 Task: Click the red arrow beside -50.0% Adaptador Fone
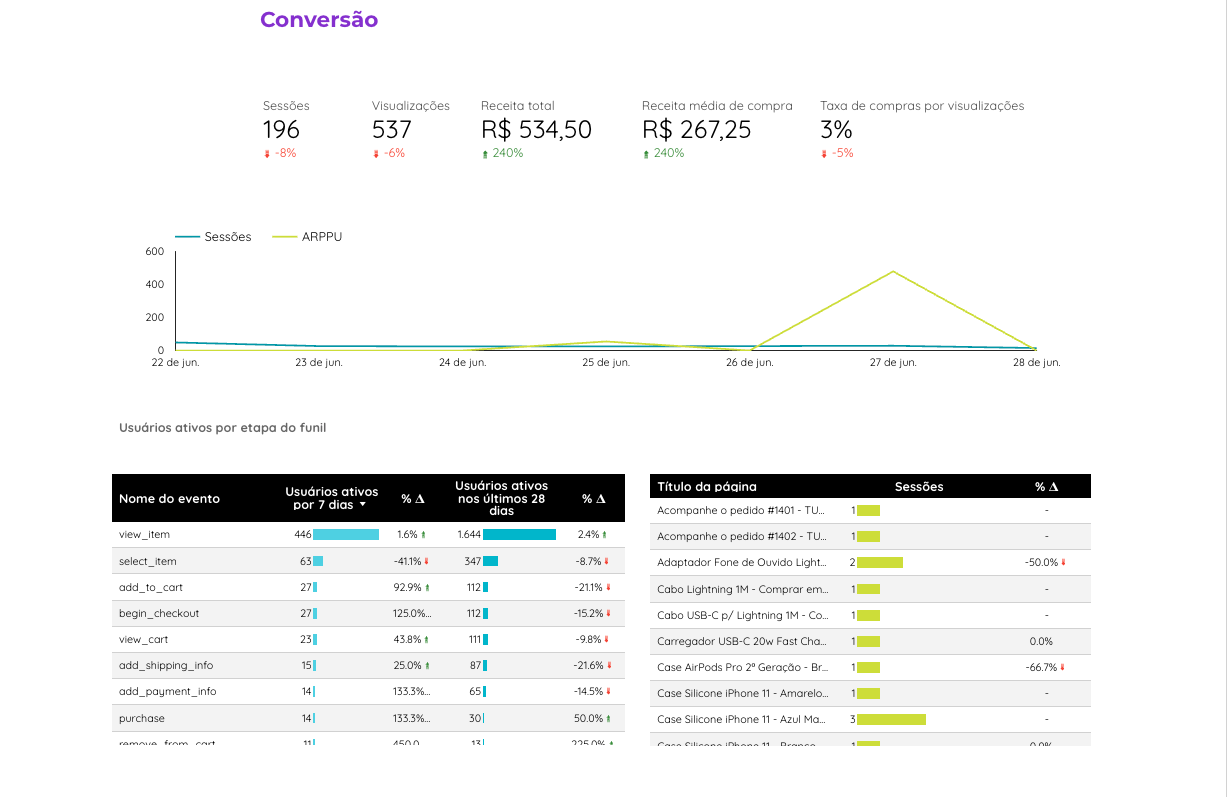(x=1063, y=563)
